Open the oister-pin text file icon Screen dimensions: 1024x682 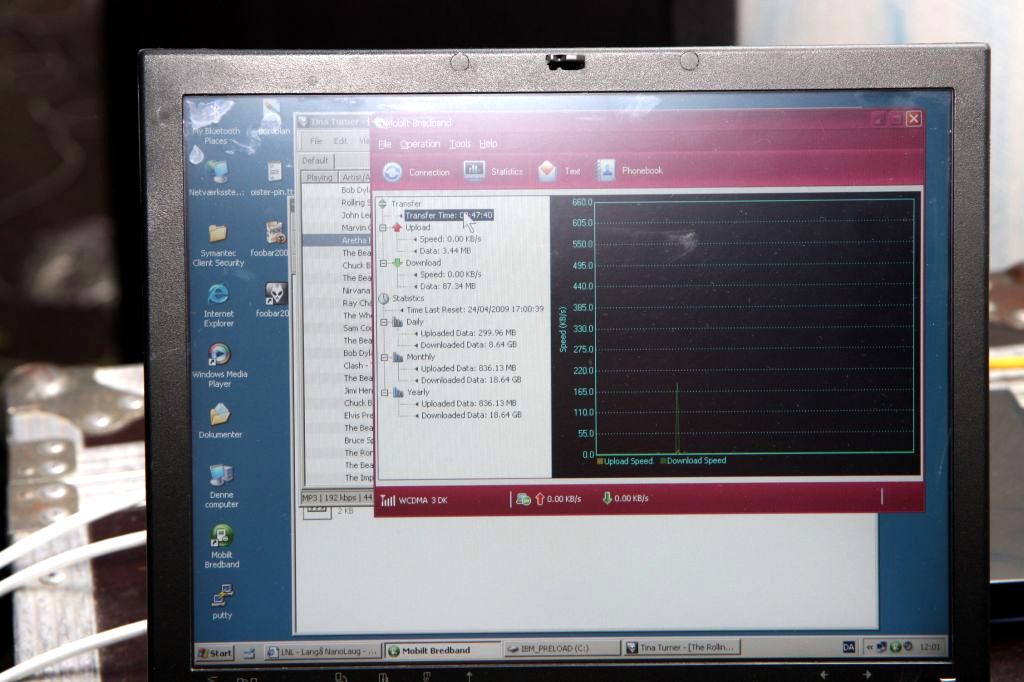click(273, 179)
